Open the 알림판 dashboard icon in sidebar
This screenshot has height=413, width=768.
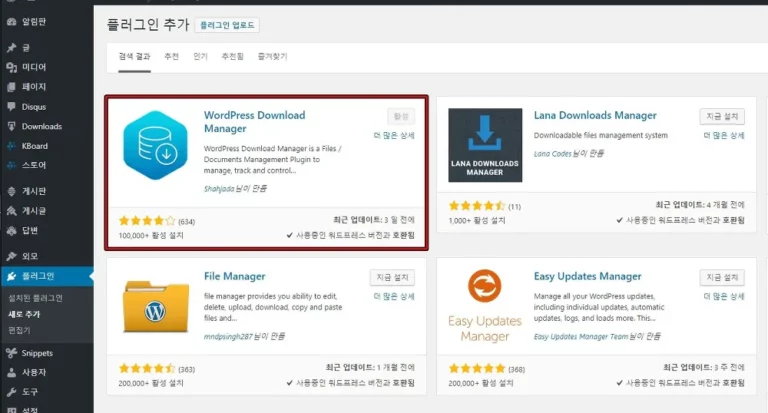12,22
